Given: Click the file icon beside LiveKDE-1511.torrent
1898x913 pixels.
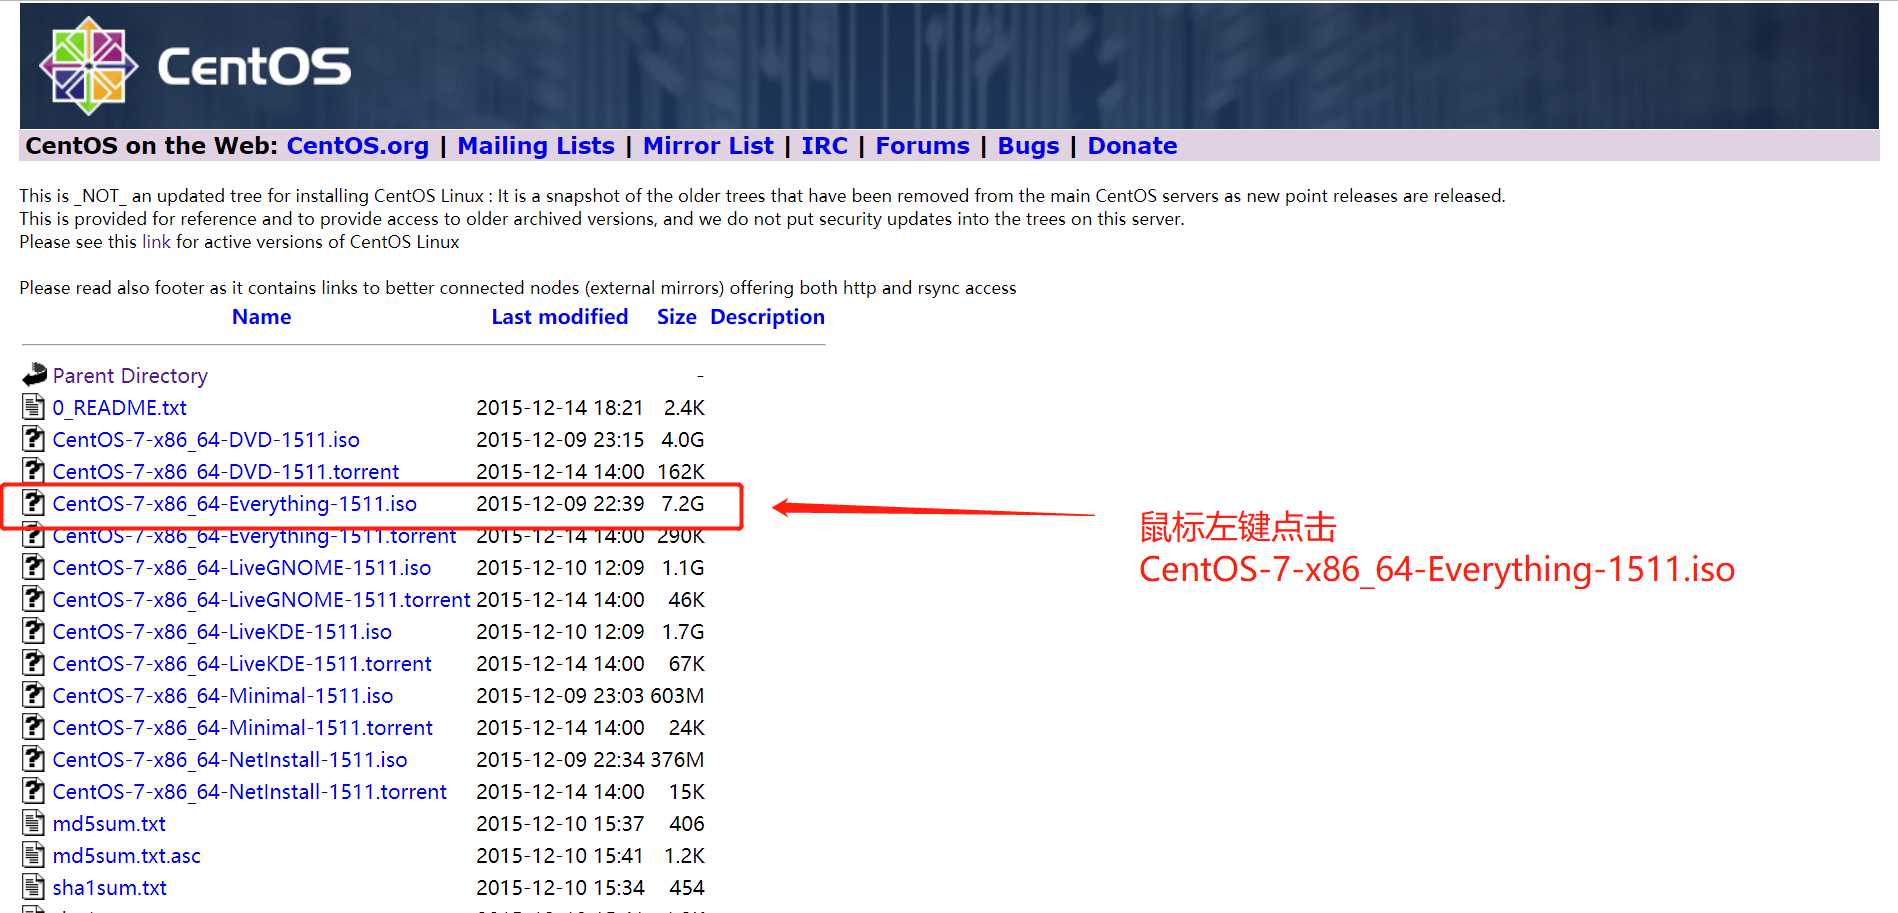Looking at the screenshot, I should pyautogui.click(x=34, y=663).
